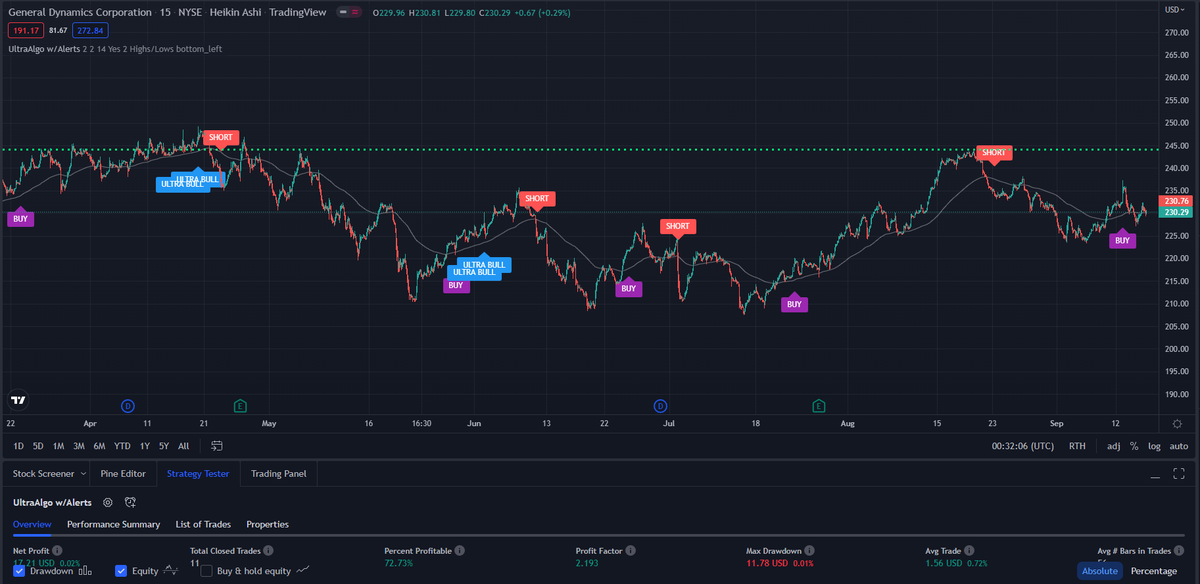Click the Equity line chart icon
Image resolution: width=1200 pixels, height=584 pixels.
171,571
